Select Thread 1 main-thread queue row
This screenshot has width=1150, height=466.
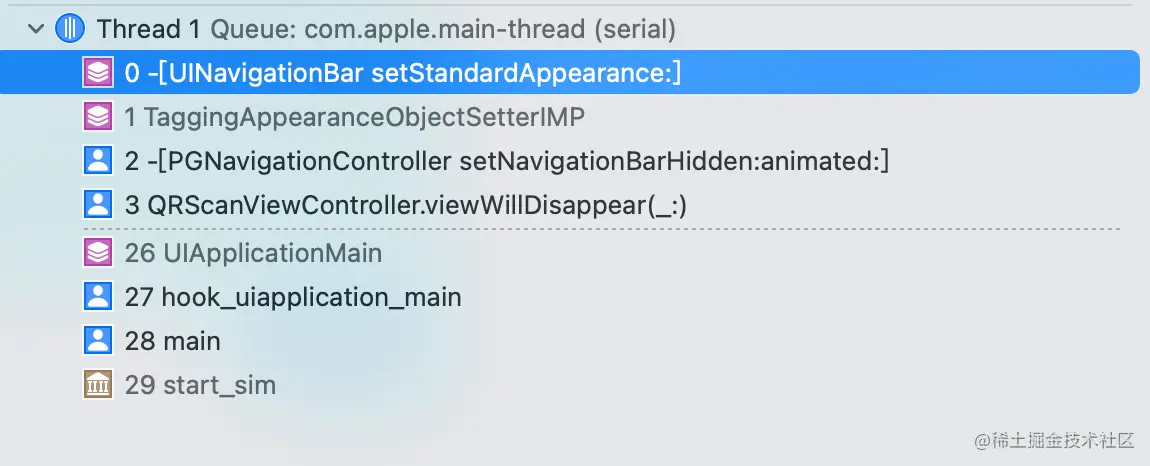click(385, 29)
